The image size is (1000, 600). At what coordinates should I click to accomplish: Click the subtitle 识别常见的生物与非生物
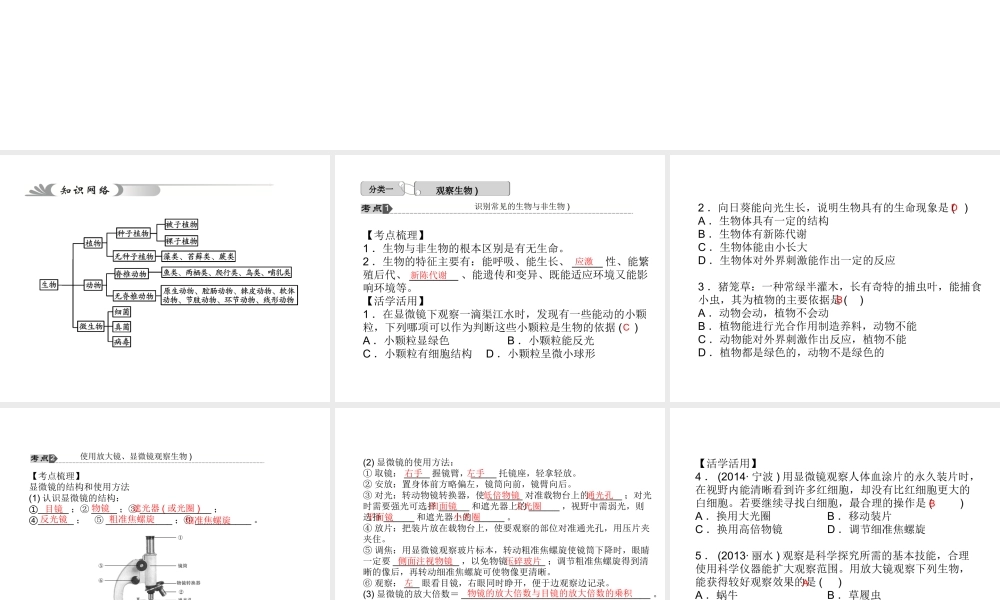tap(522, 207)
